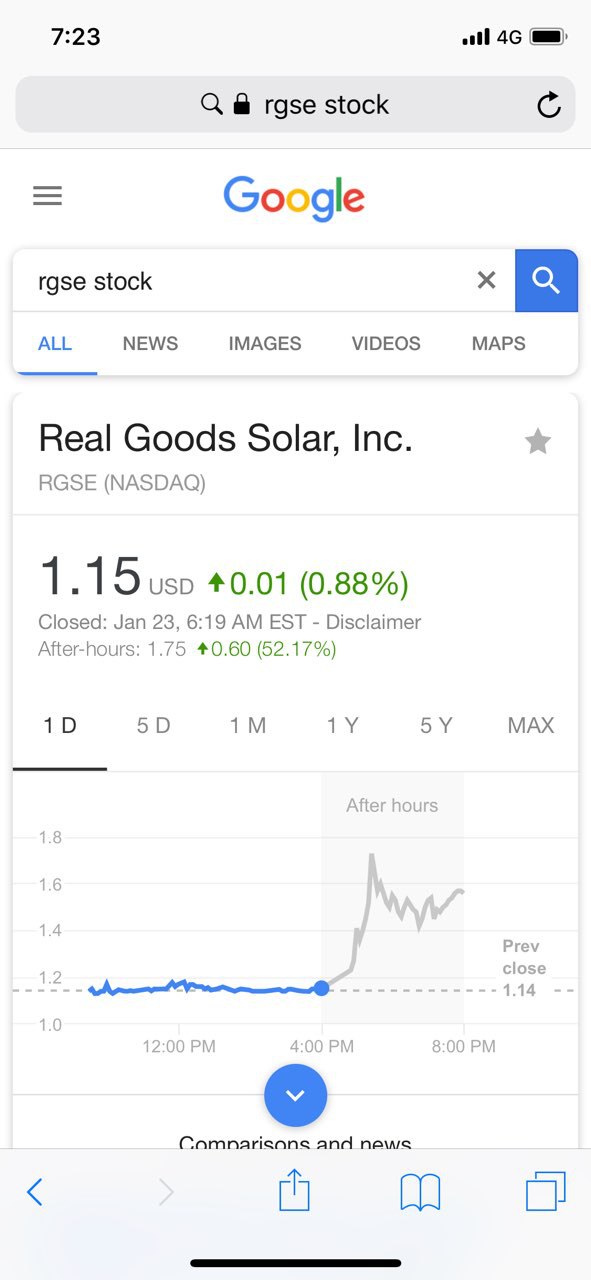The image size is (591, 1280).
Task: Open the Google hamburger menu
Action: pyautogui.click(x=47, y=195)
